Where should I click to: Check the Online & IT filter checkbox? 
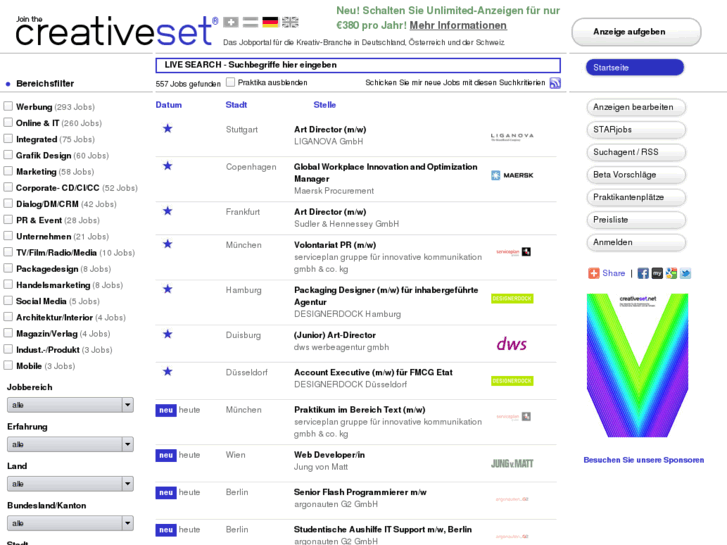tap(8, 122)
